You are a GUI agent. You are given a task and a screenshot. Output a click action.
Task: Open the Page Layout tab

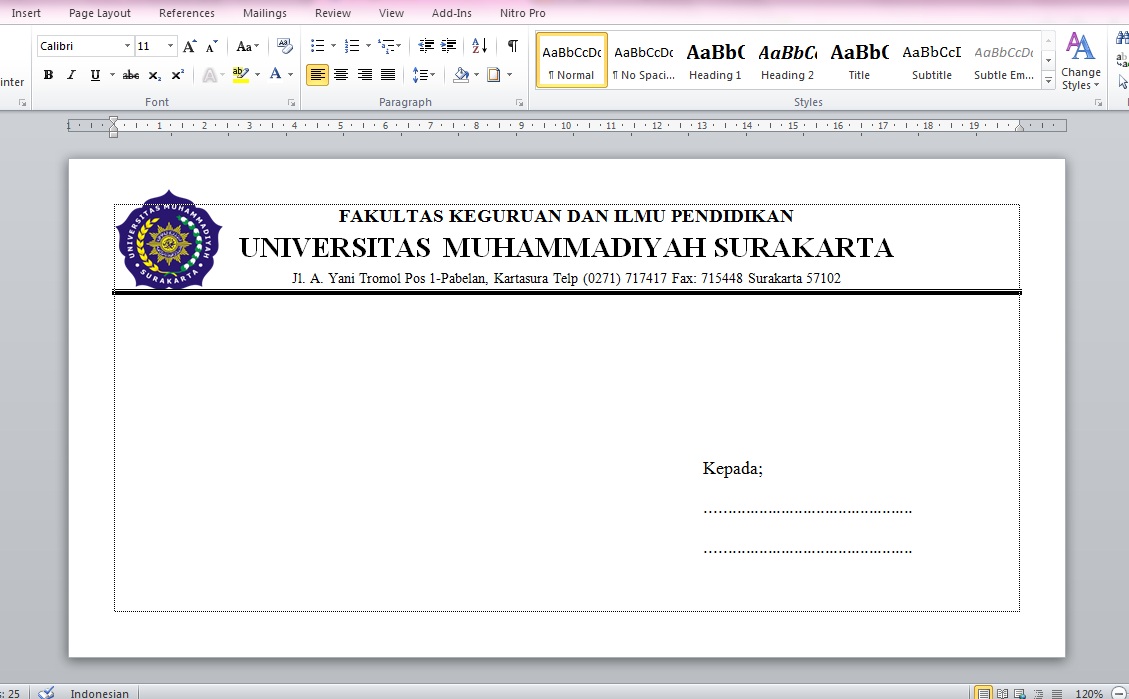point(99,13)
